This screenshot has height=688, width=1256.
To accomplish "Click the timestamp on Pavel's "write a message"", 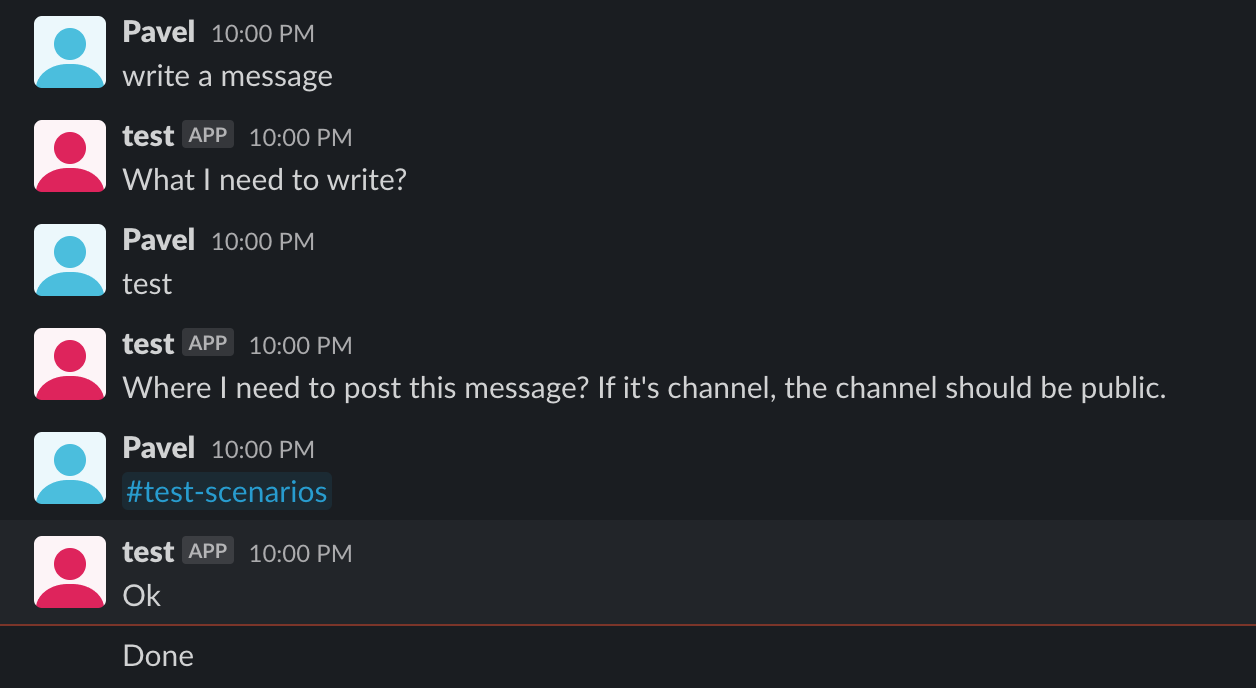I will click(x=263, y=33).
